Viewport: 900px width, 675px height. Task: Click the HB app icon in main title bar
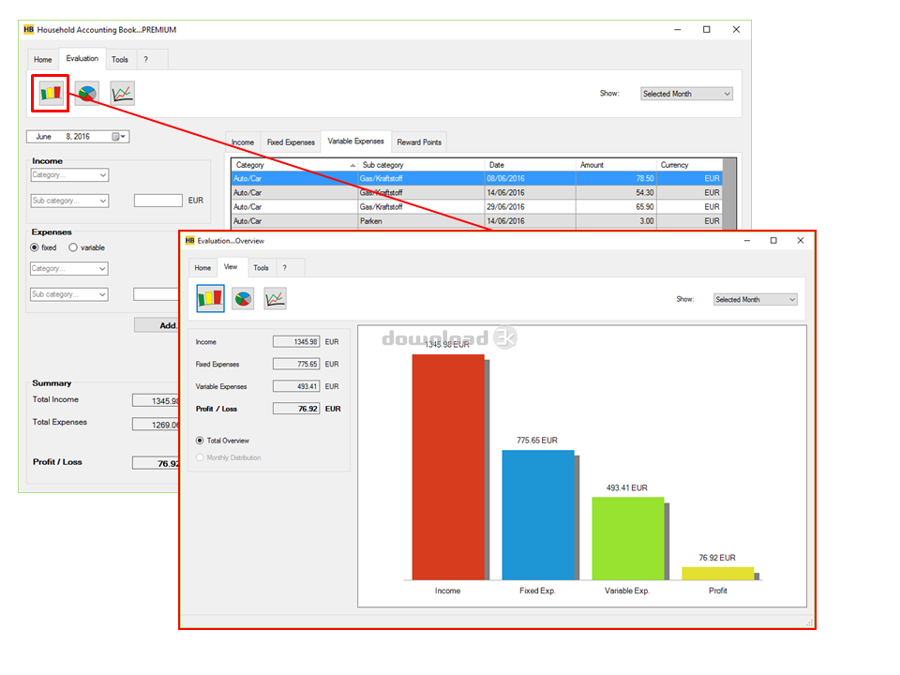29,30
